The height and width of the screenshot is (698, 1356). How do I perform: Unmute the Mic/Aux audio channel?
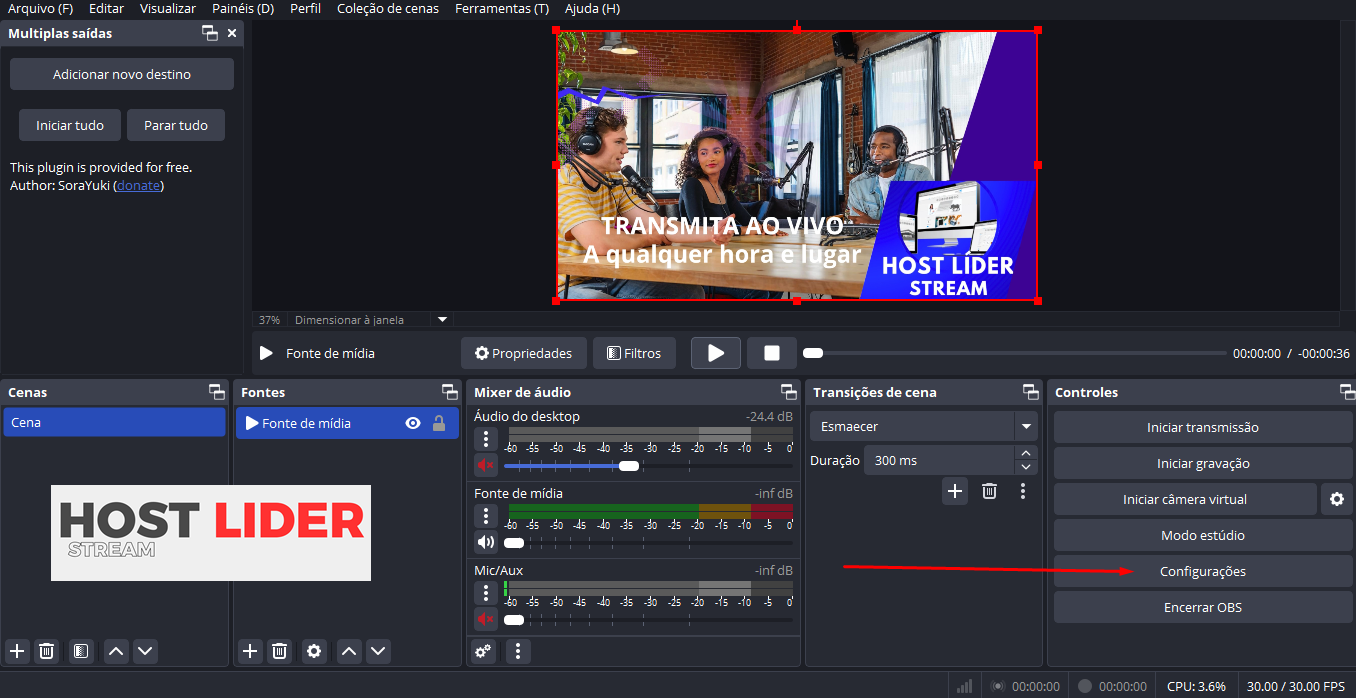(486, 619)
